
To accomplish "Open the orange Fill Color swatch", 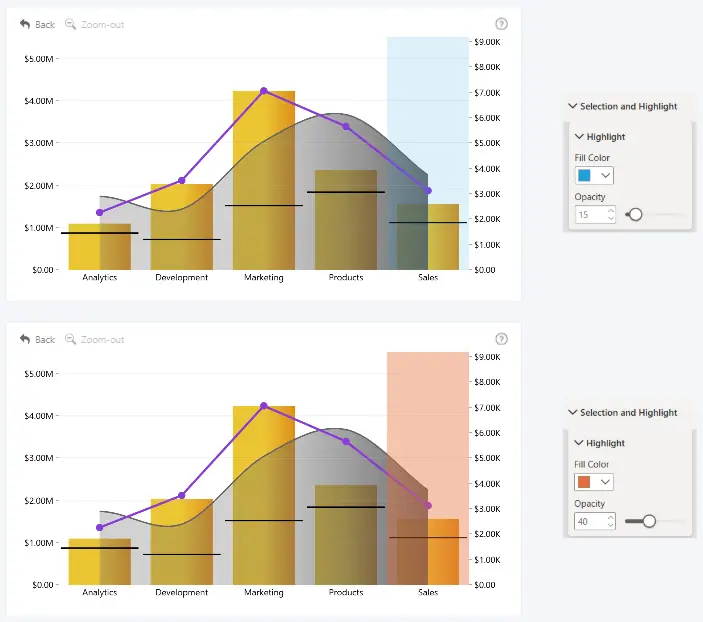I will (x=584, y=482).
